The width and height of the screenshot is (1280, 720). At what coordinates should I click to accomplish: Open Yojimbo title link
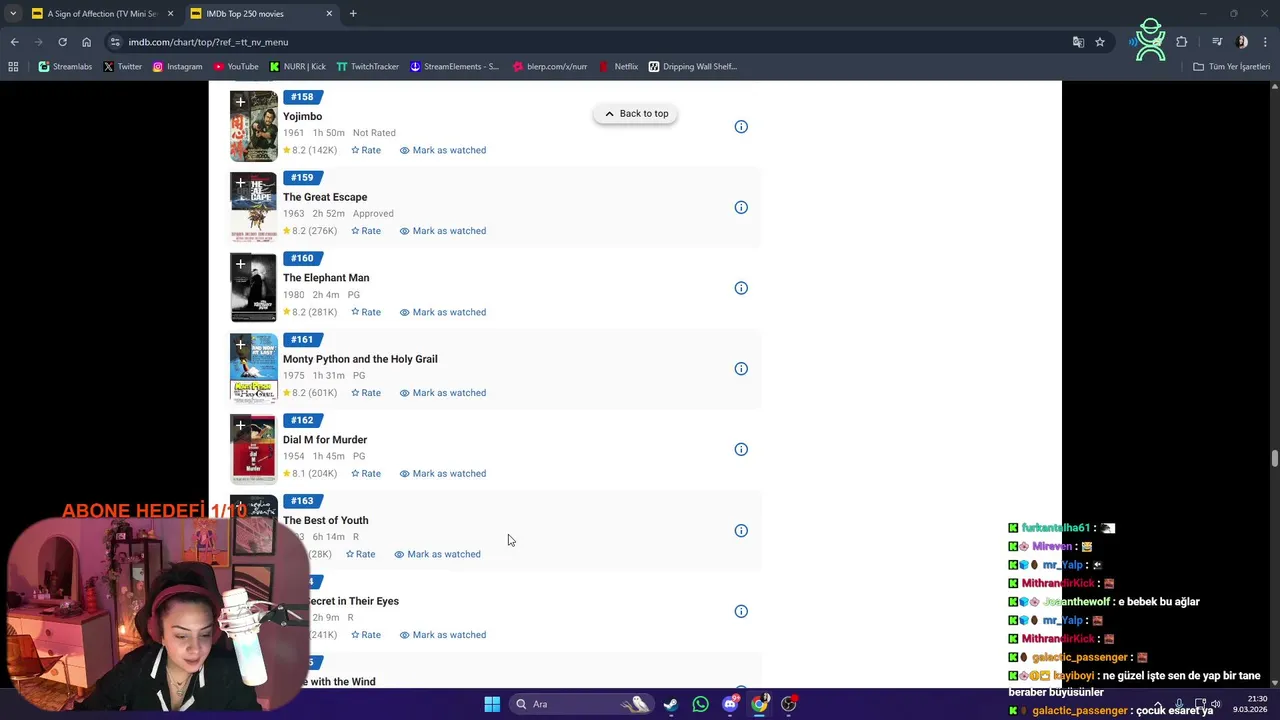pyautogui.click(x=302, y=117)
